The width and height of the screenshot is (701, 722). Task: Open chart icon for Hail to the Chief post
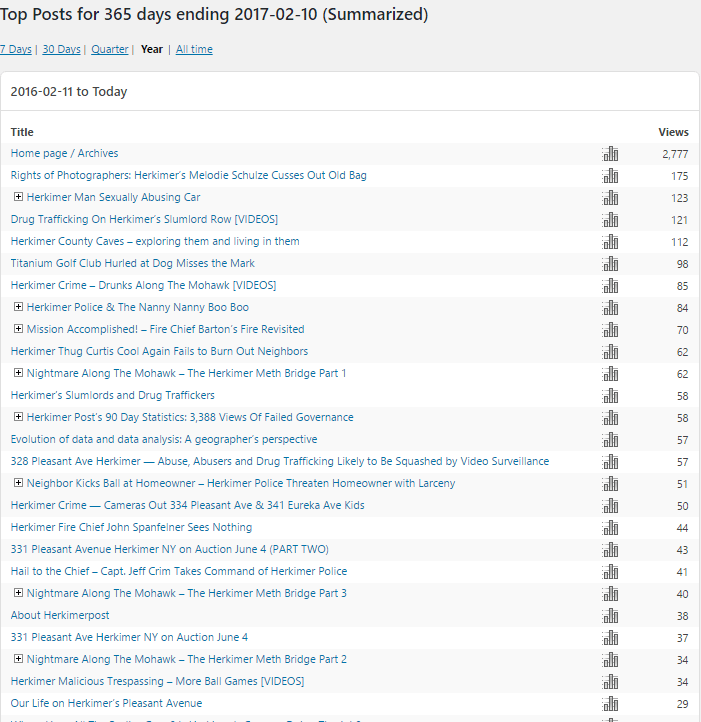pos(610,572)
